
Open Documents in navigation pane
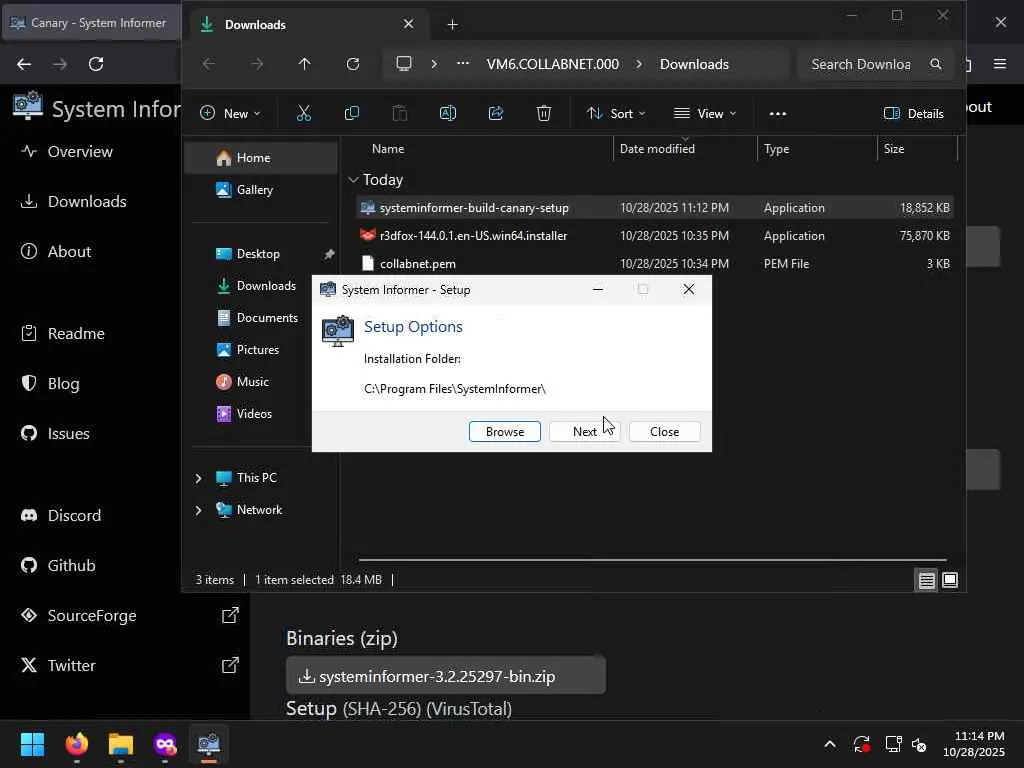[267, 318]
